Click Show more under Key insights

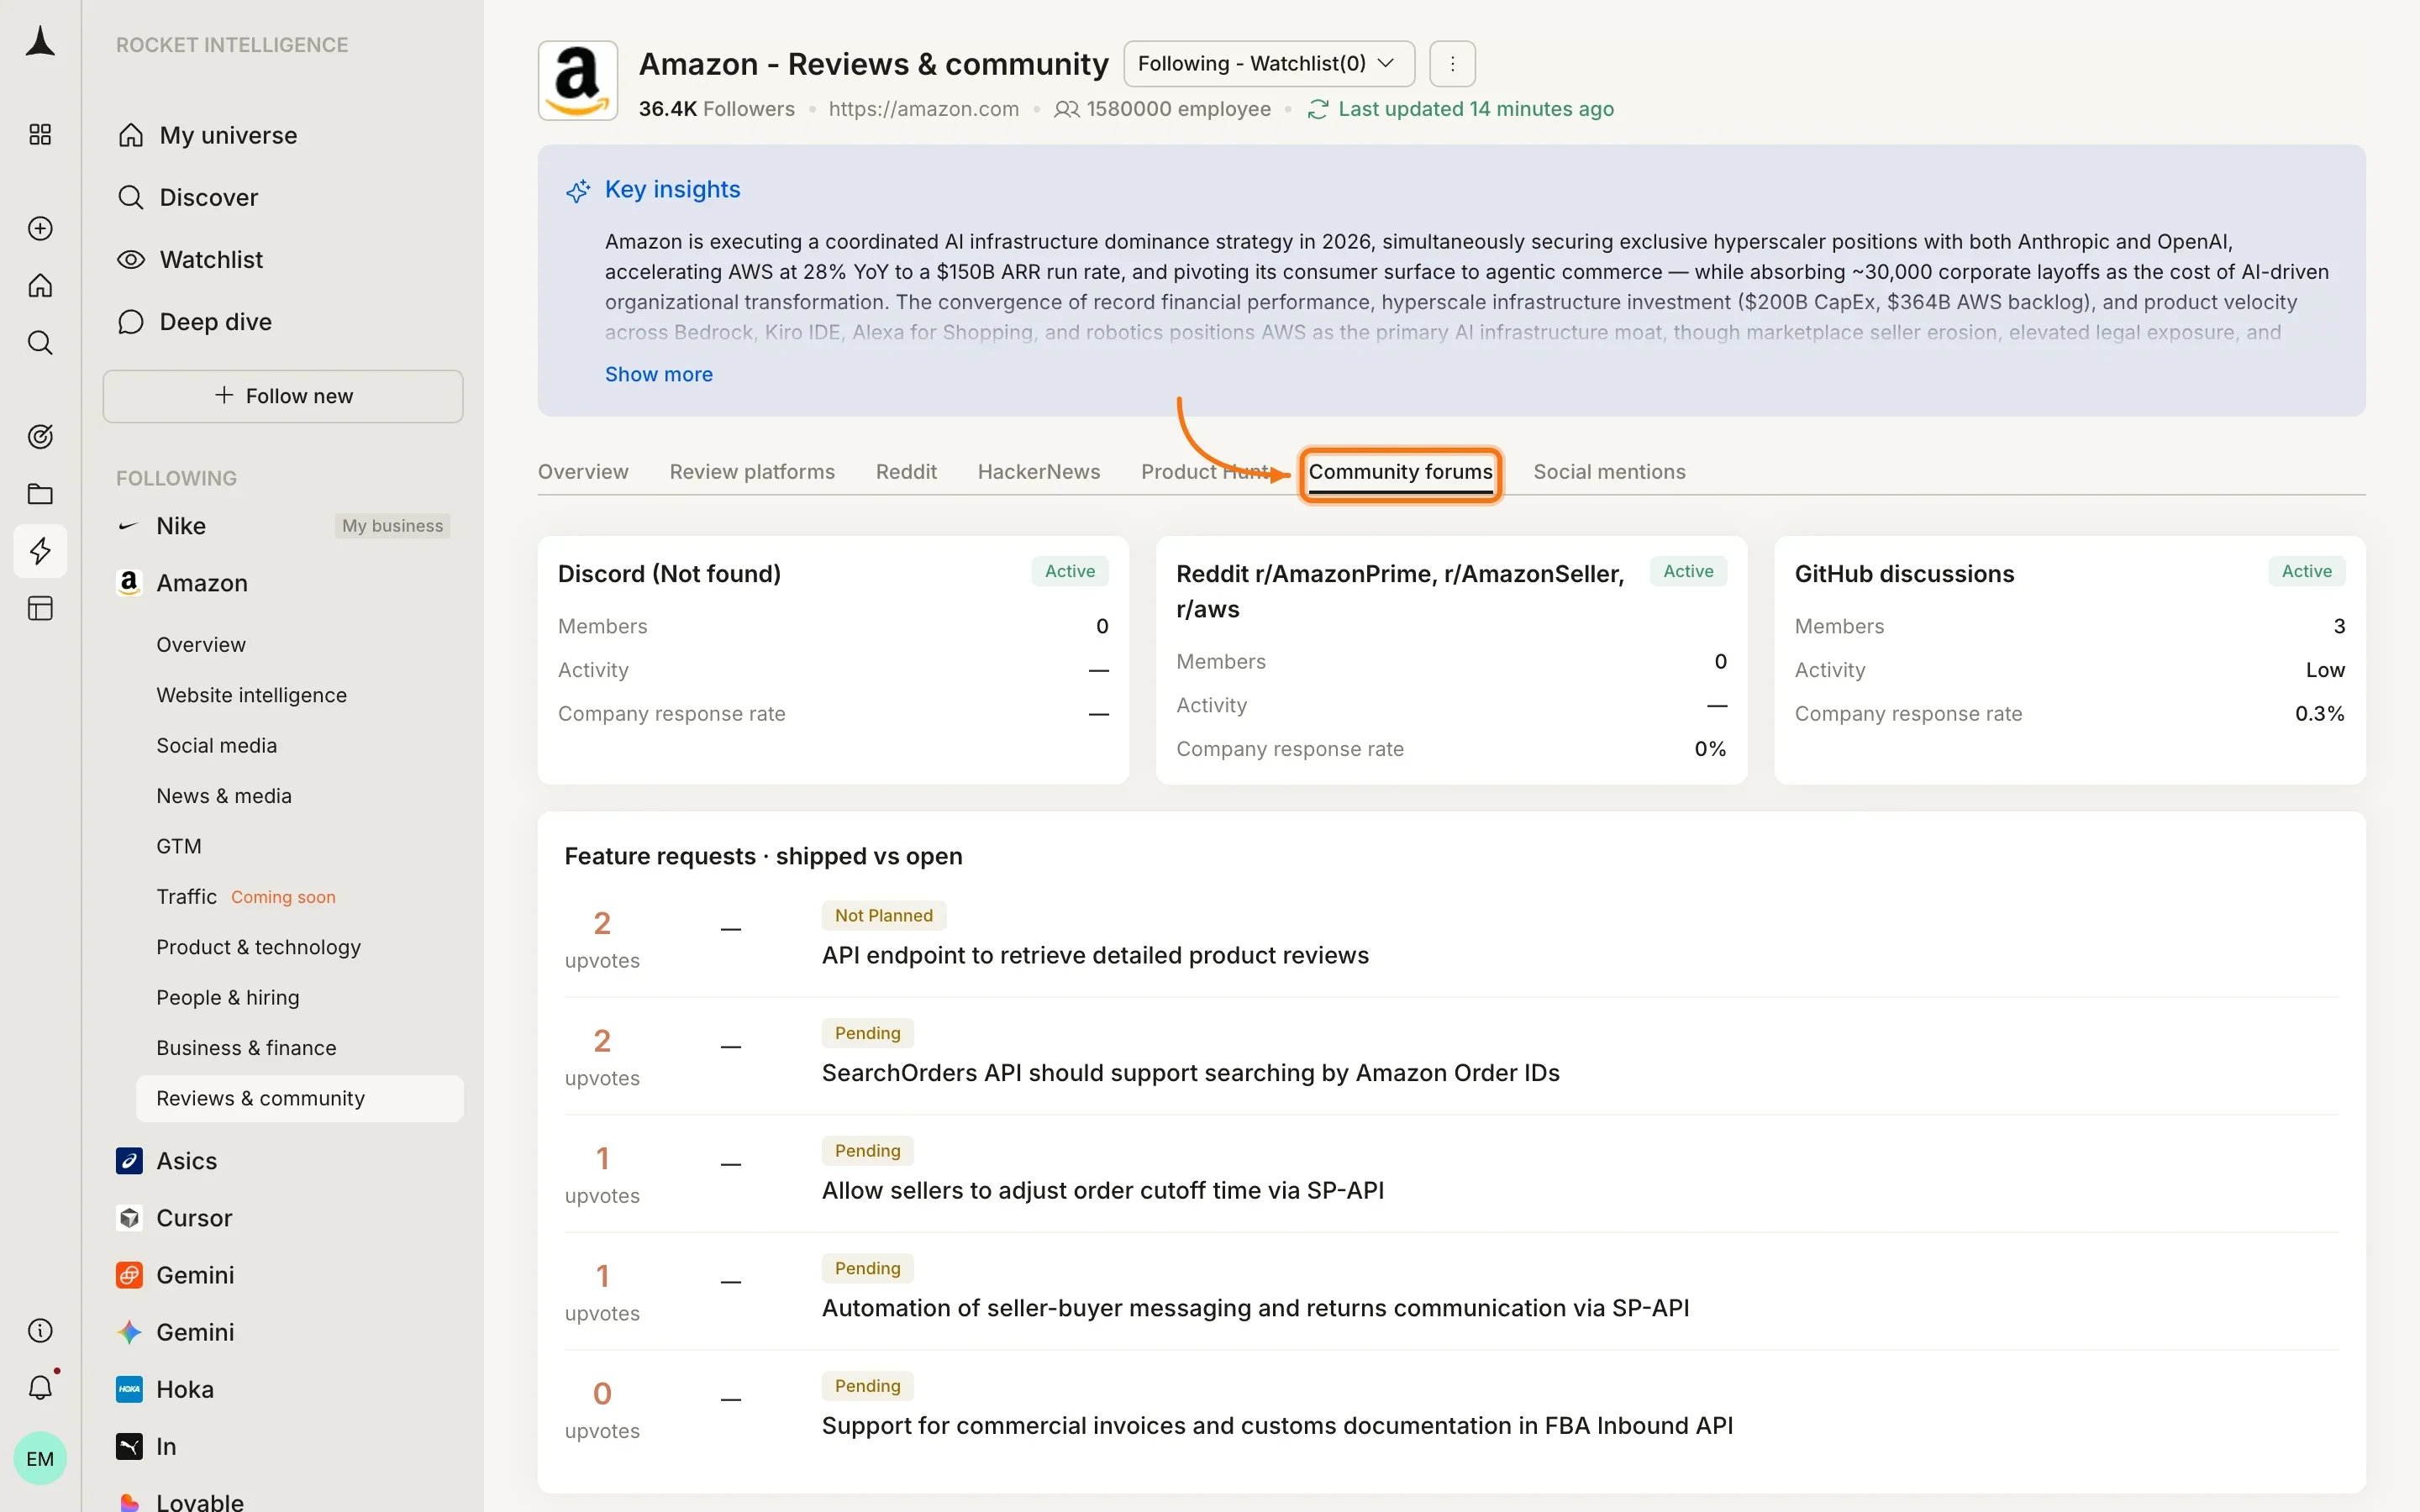pyautogui.click(x=659, y=374)
